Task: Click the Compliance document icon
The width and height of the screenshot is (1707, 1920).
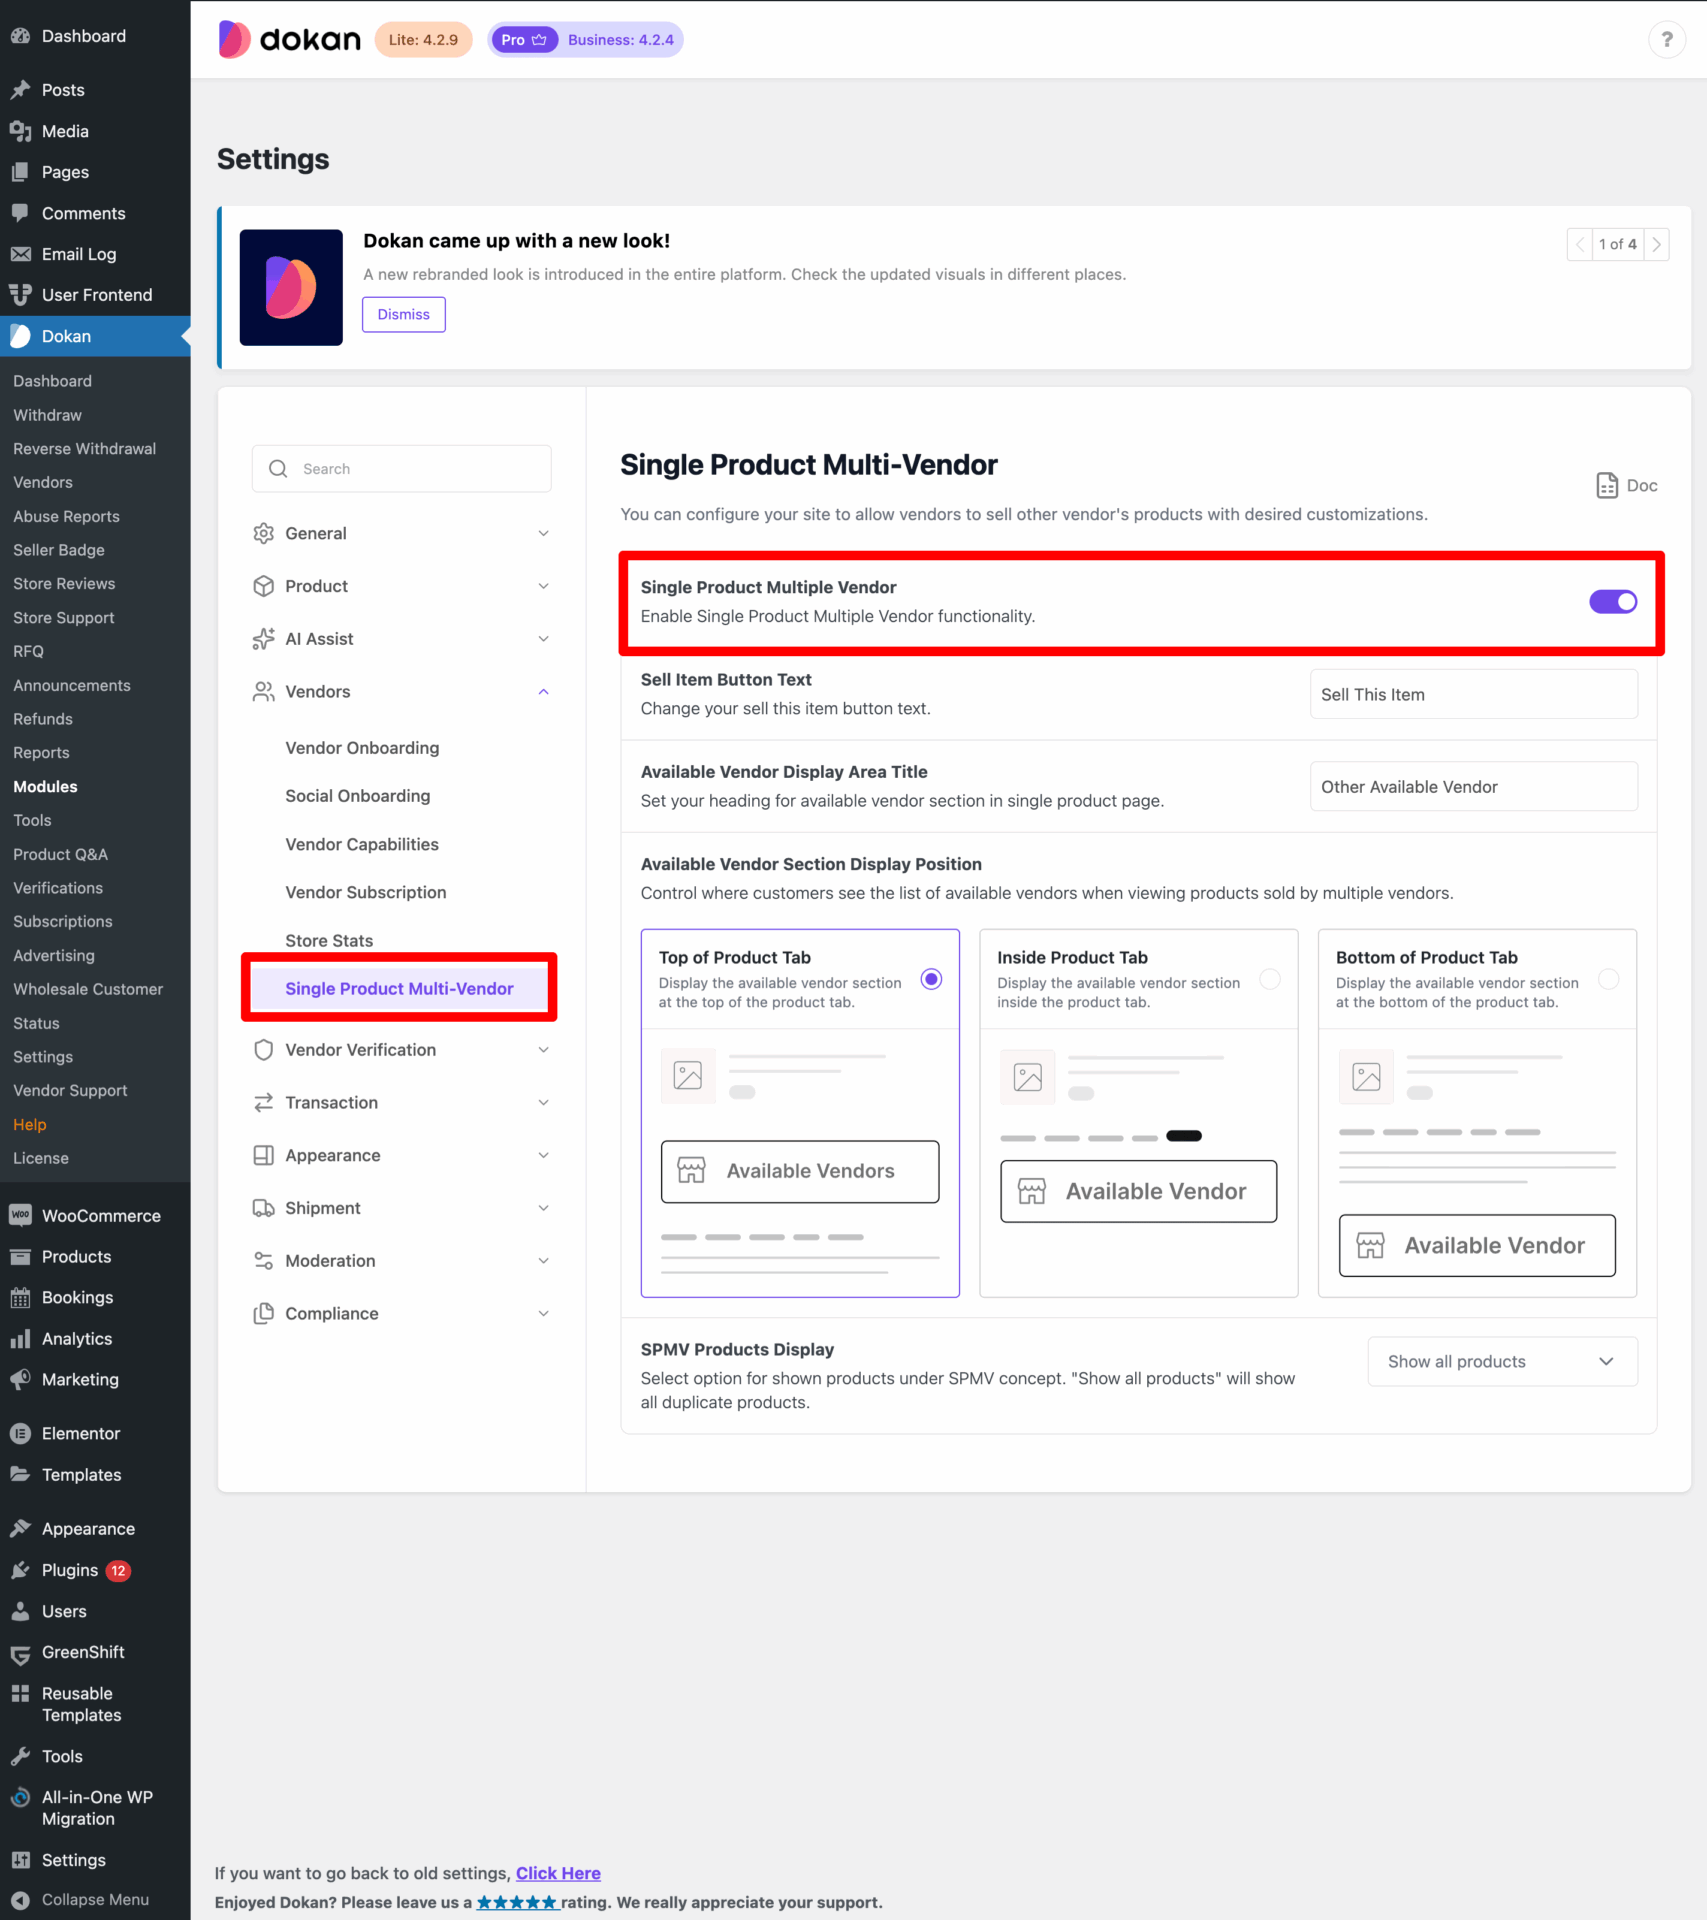Action: pyautogui.click(x=262, y=1313)
